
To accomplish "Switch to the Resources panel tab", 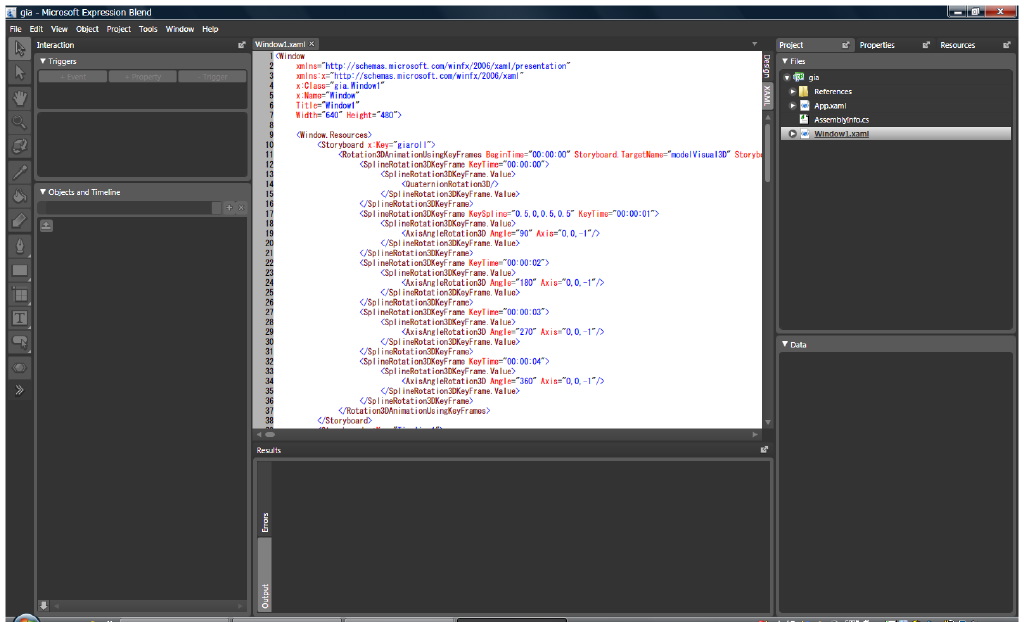I will (x=957, y=45).
